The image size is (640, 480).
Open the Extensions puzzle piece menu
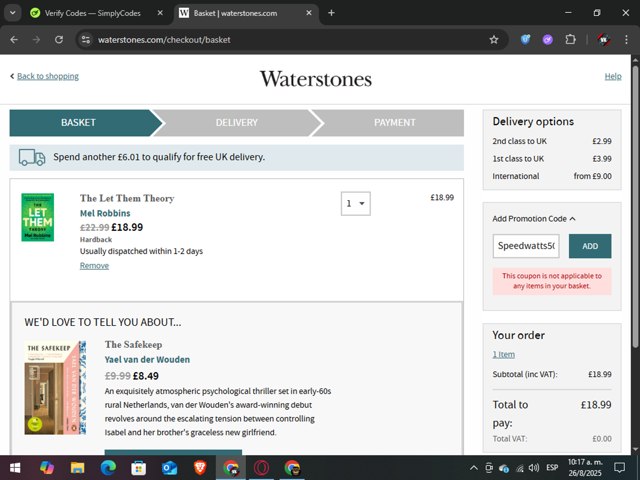tap(570, 40)
